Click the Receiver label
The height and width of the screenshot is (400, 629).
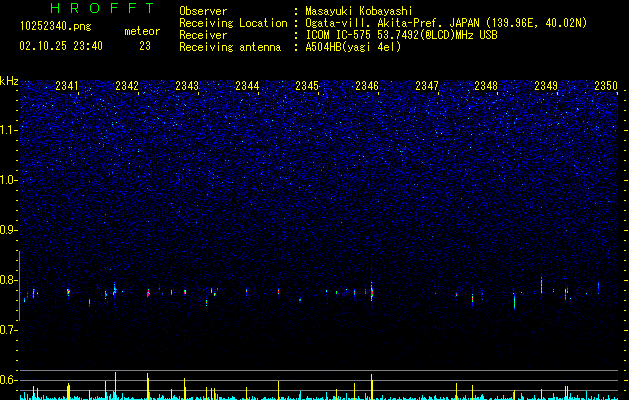pyautogui.click(x=203, y=35)
